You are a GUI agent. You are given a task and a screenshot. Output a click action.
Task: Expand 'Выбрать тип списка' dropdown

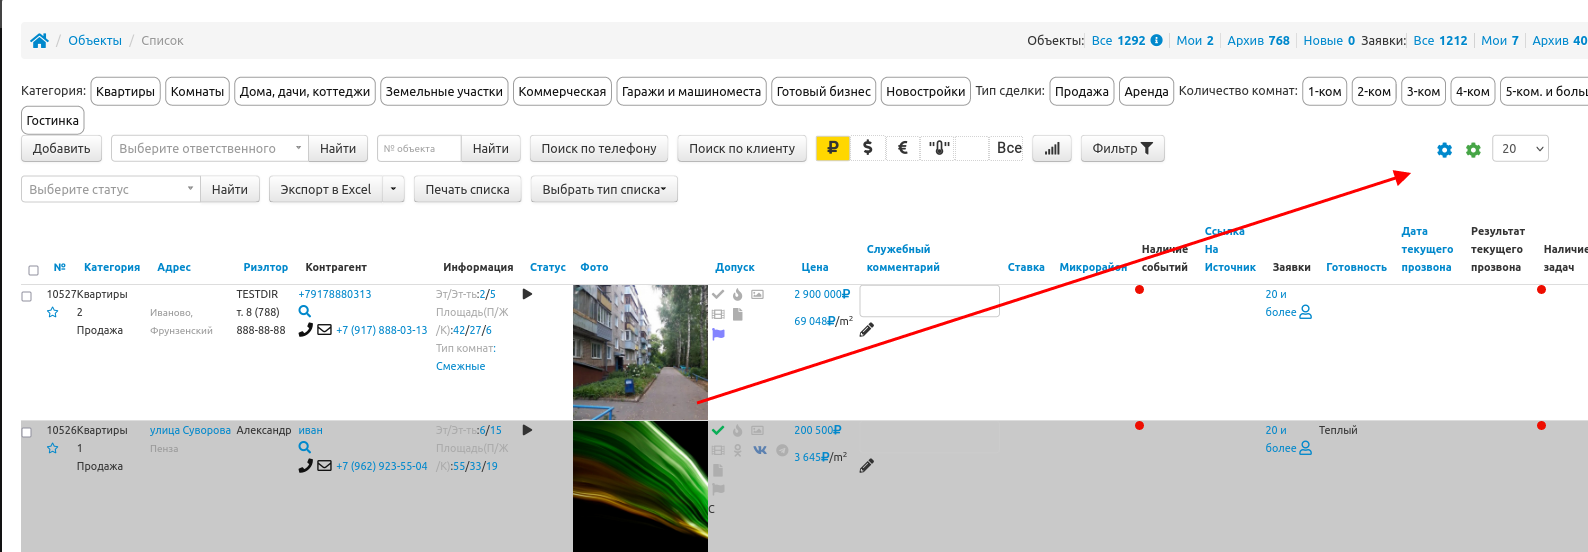(604, 189)
